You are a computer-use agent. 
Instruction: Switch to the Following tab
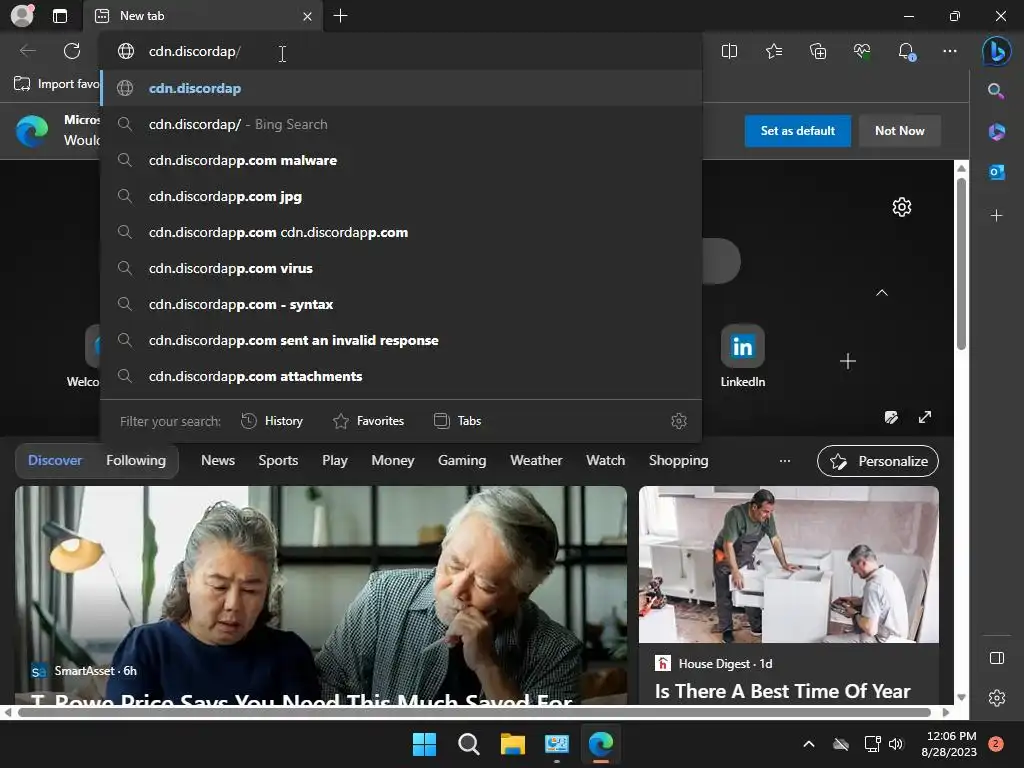click(x=136, y=460)
